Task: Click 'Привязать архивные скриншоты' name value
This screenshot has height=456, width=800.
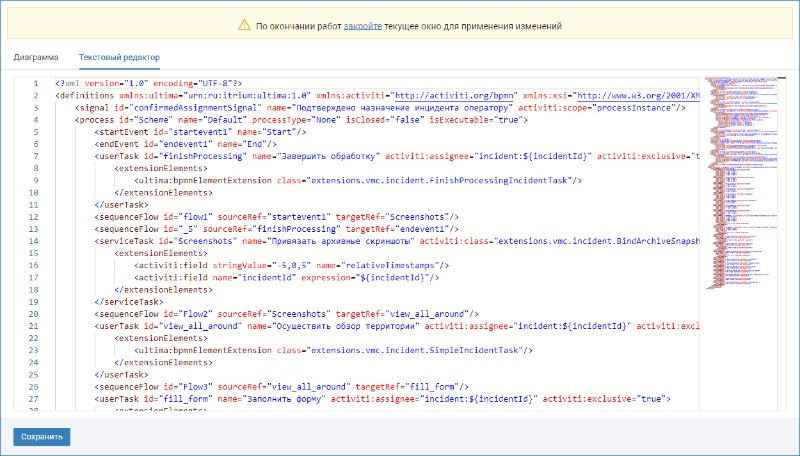Action: [x=341, y=241]
